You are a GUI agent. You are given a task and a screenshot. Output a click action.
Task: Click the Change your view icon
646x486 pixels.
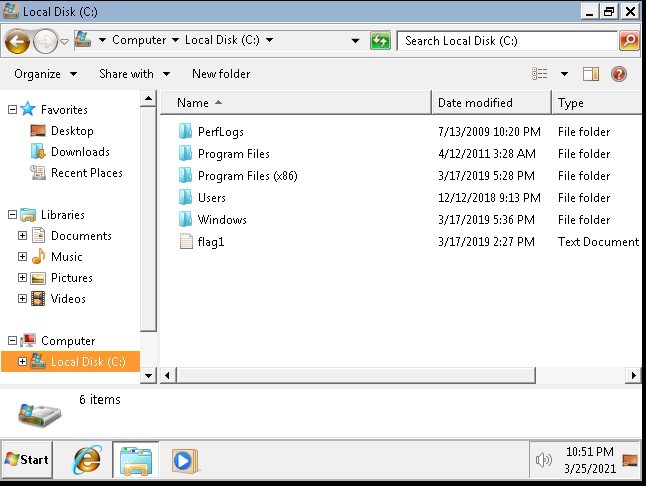tap(540, 74)
